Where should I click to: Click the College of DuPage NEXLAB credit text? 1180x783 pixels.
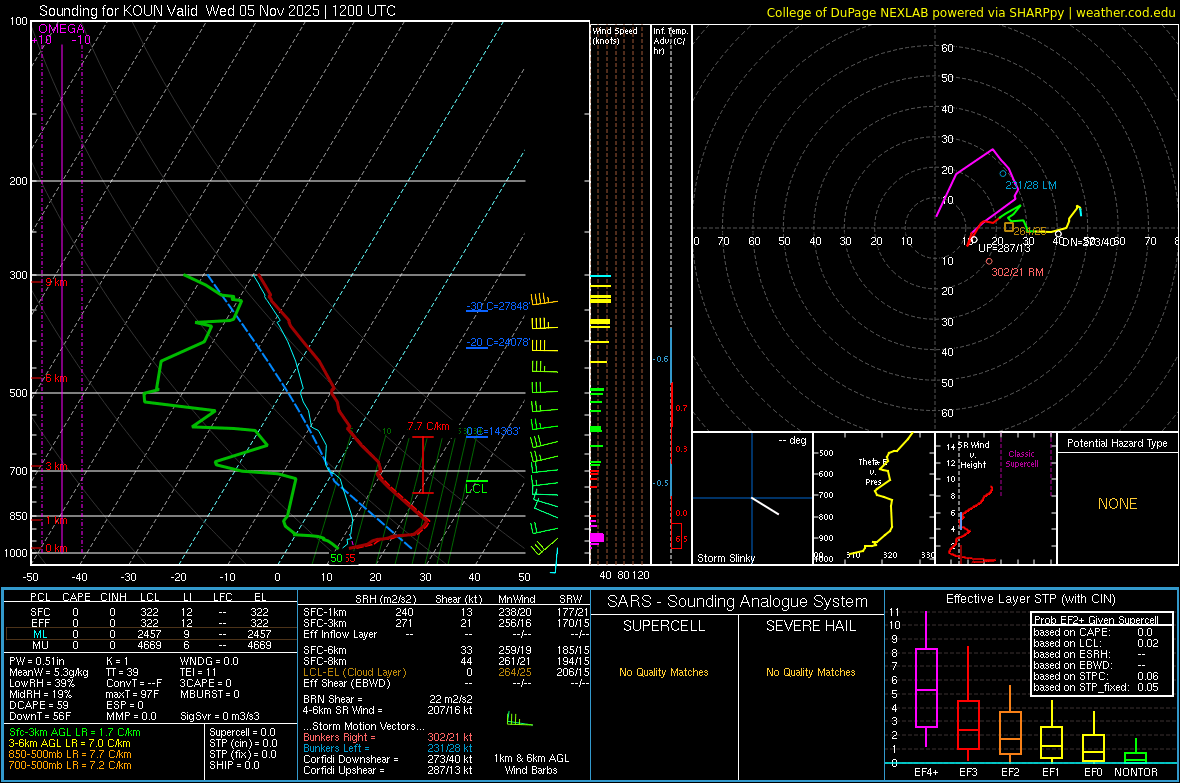(970, 12)
